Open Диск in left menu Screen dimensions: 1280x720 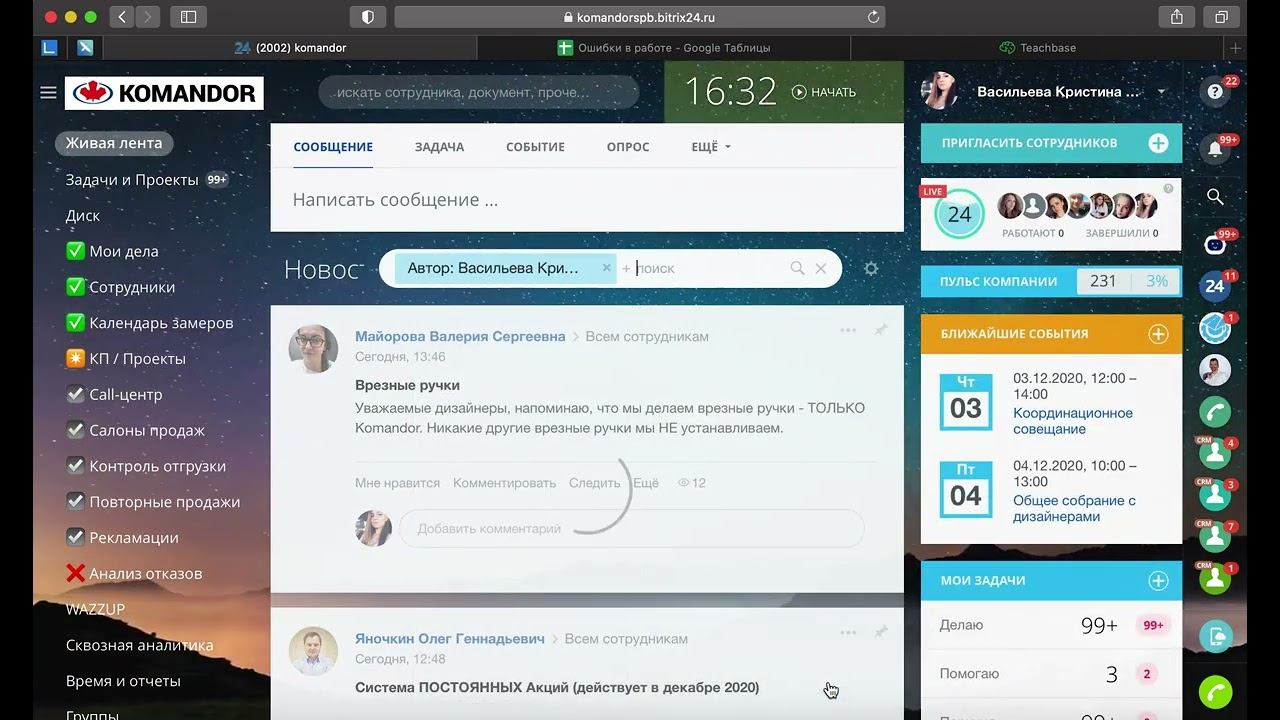pos(83,216)
